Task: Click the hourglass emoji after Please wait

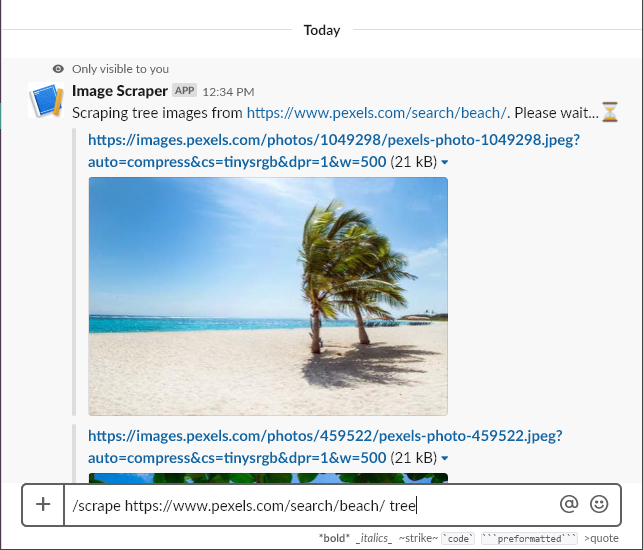Action: 610,112
